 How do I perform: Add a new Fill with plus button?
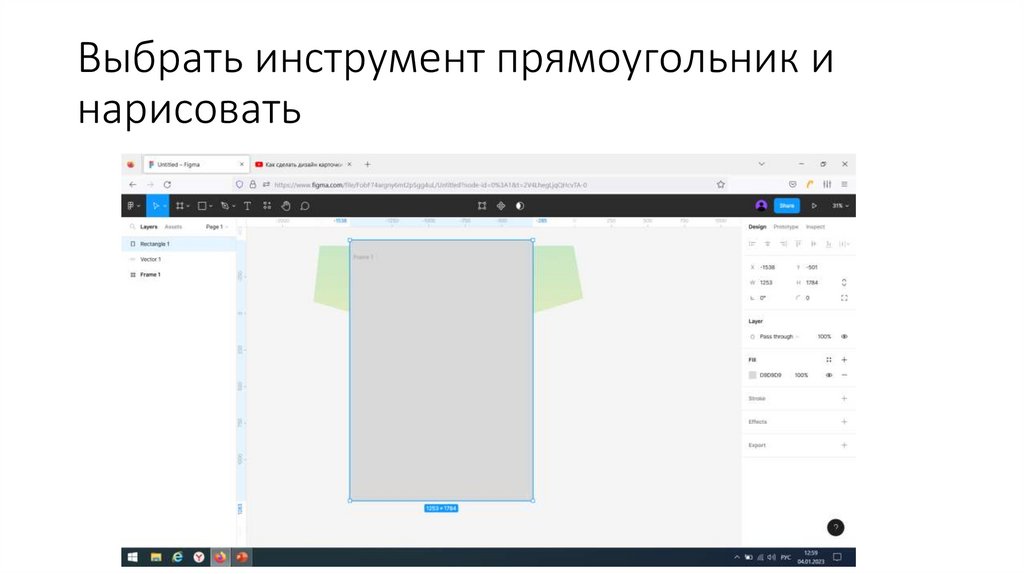(844, 360)
